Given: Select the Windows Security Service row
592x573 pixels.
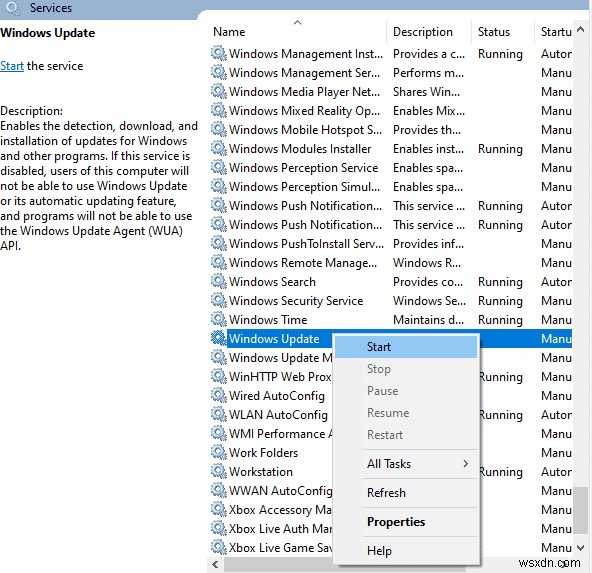Looking at the screenshot, I should pyautogui.click(x=391, y=300).
